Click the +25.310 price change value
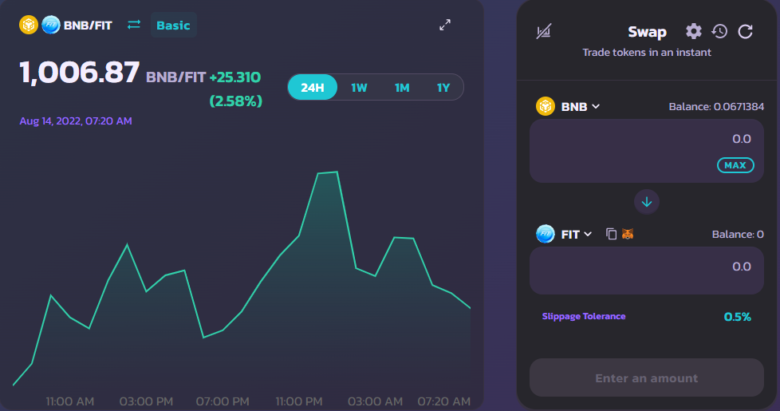 point(235,77)
